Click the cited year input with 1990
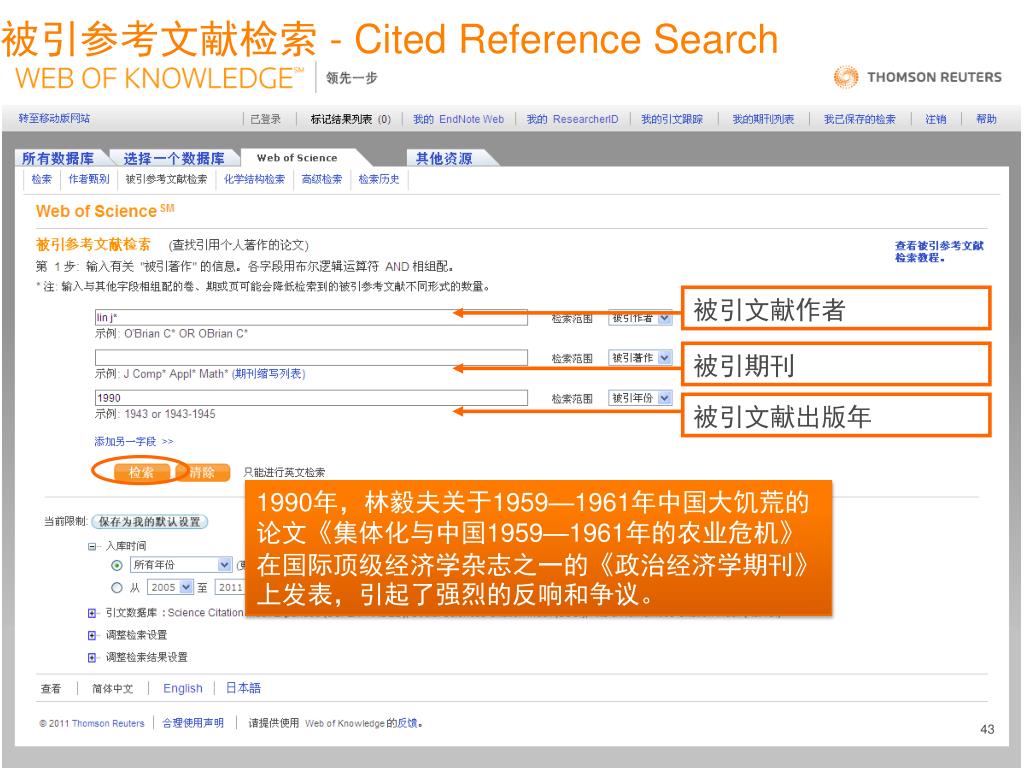 311,398
